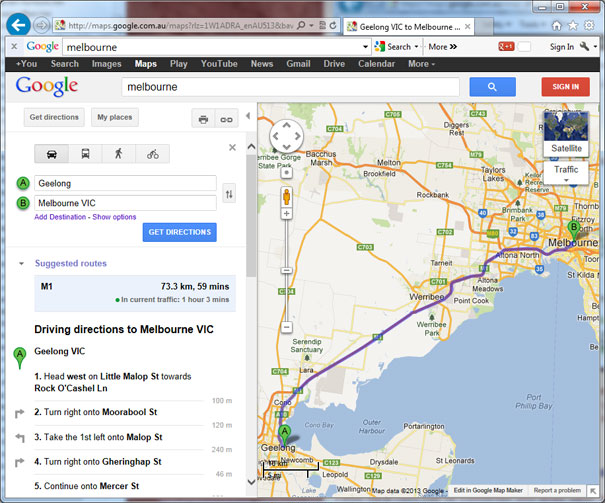Click Show options link
This screenshot has width=605, height=503.
[x=114, y=217]
